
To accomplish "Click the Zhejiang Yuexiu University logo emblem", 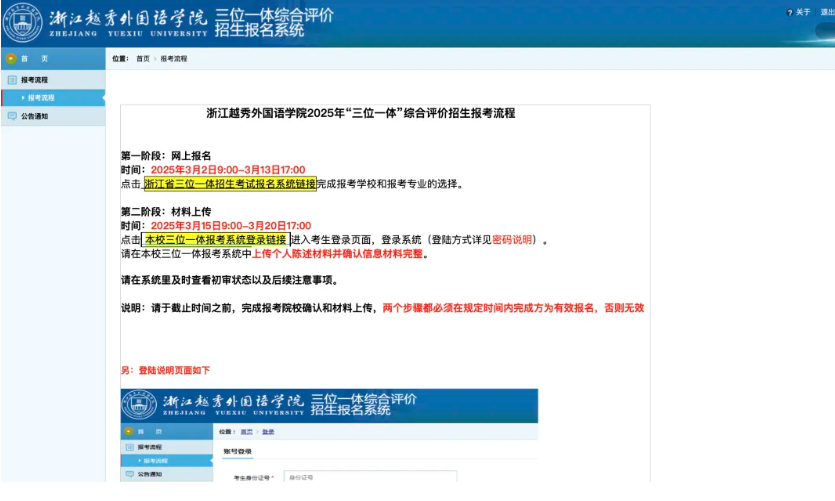I will (x=22, y=23).
